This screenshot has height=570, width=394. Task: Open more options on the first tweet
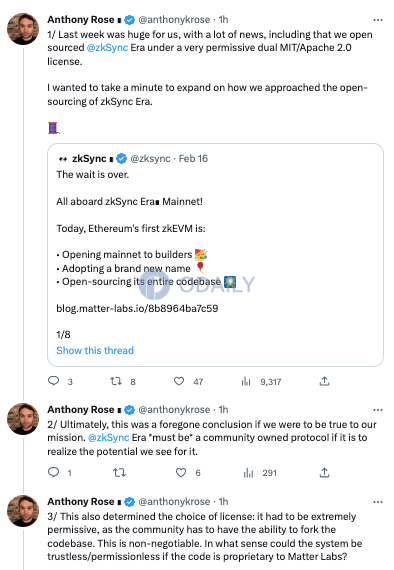[378, 20]
